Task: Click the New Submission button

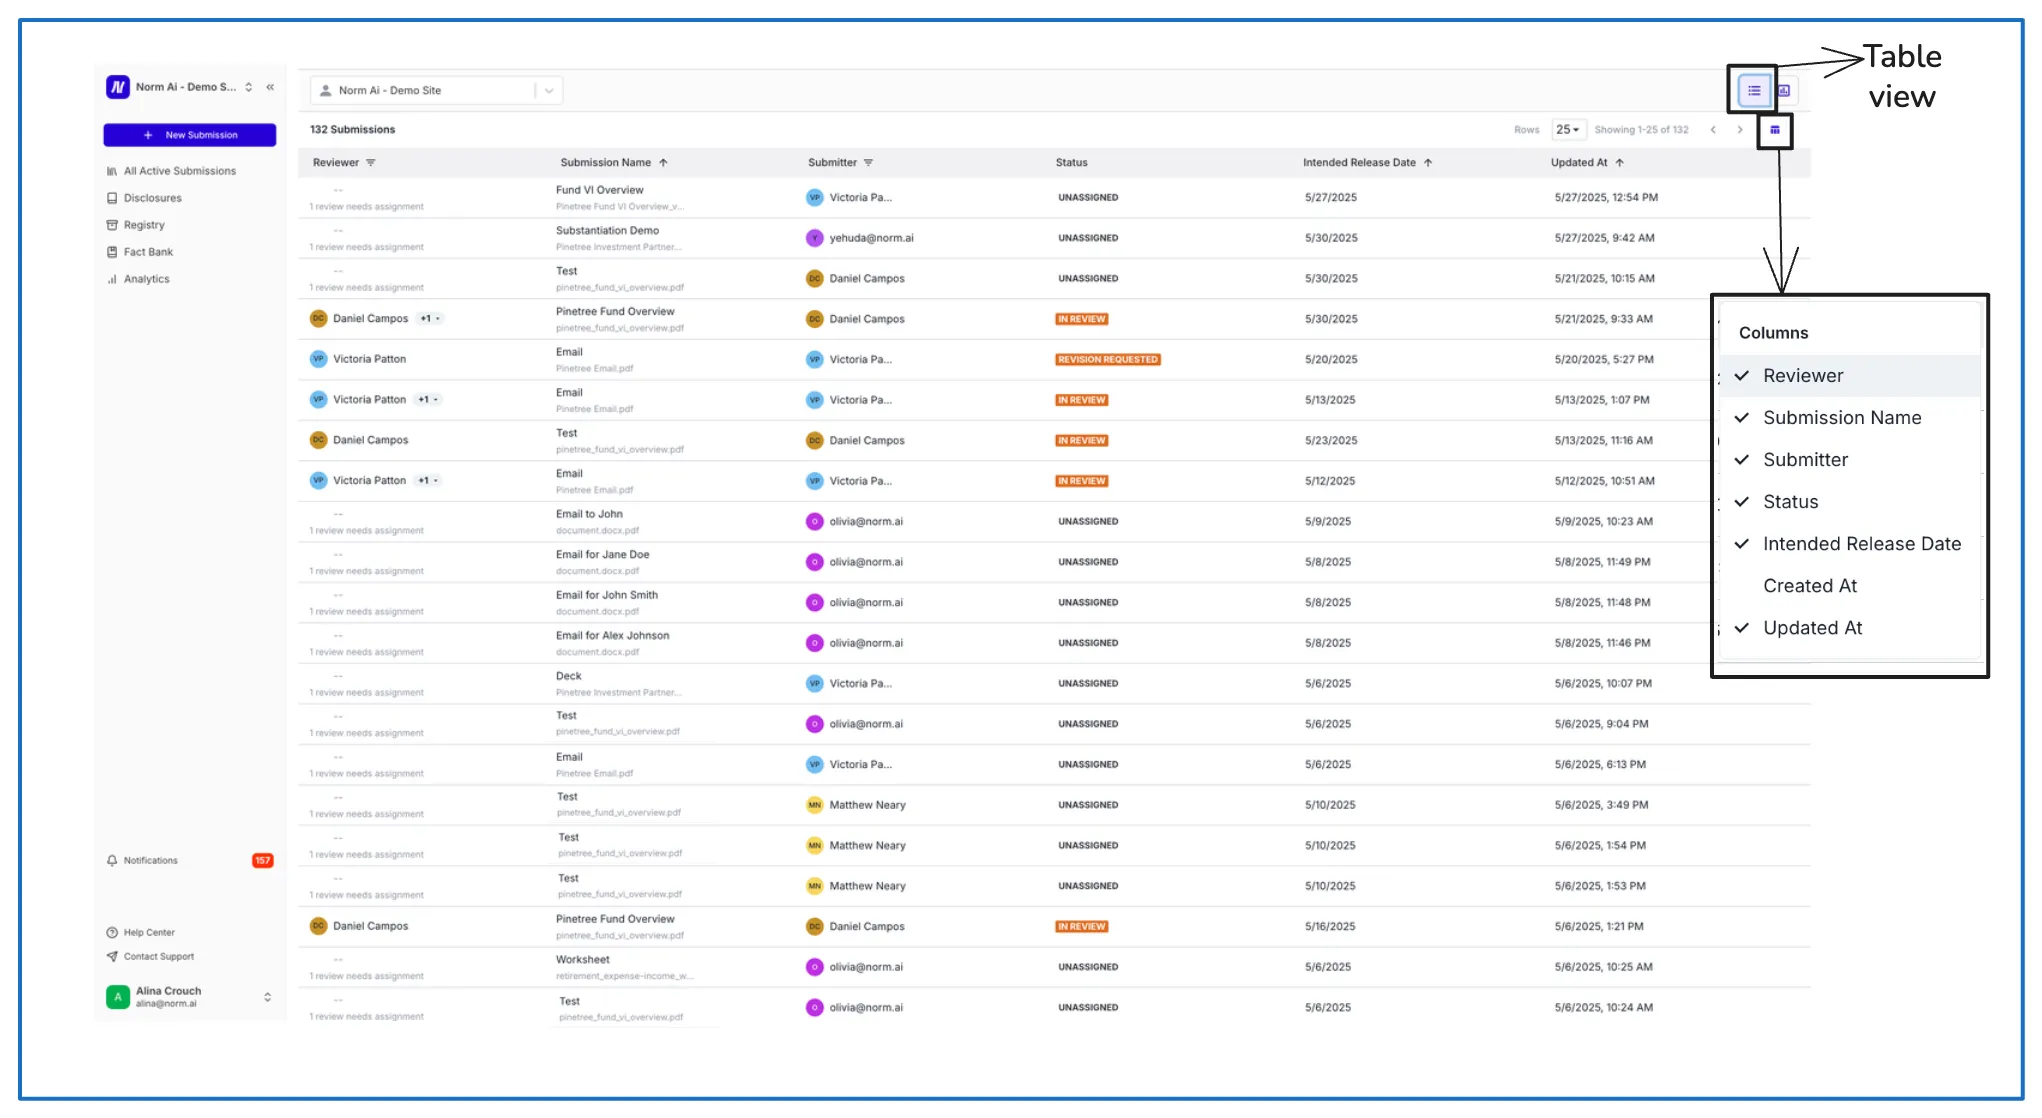Action: 190,135
